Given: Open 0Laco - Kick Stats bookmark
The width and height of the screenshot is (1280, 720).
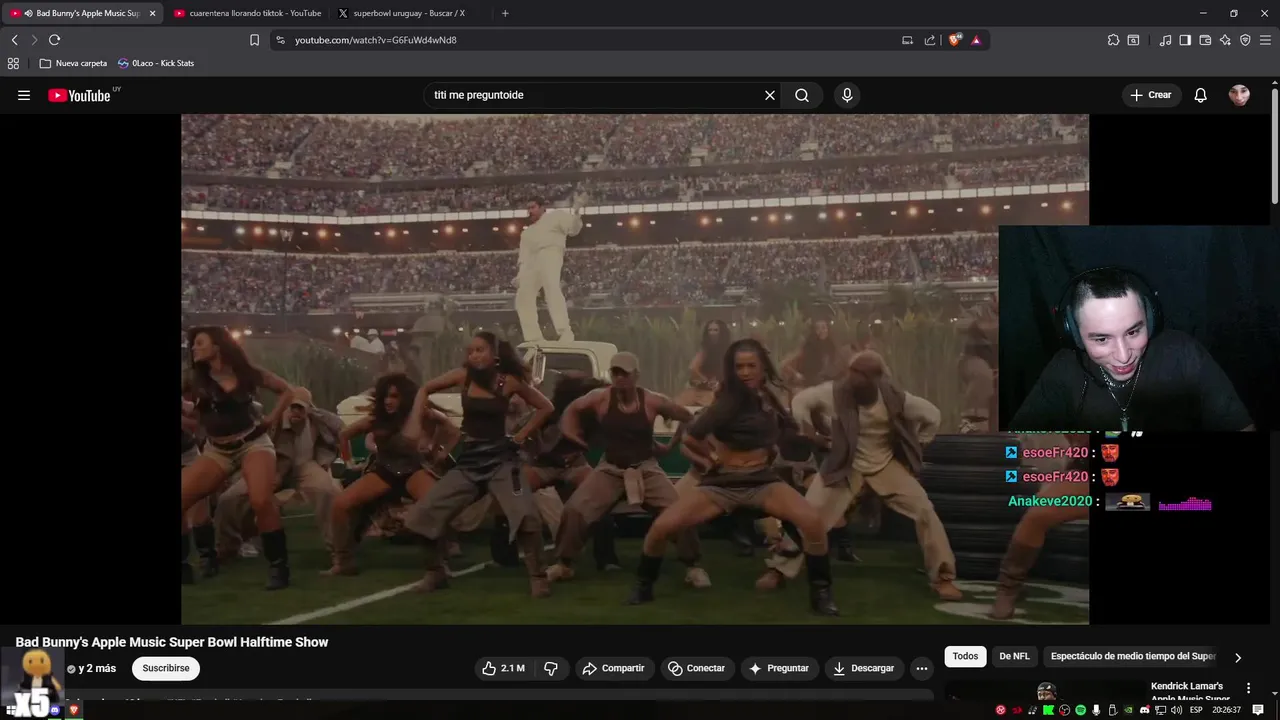Looking at the screenshot, I should click(x=156, y=63).
